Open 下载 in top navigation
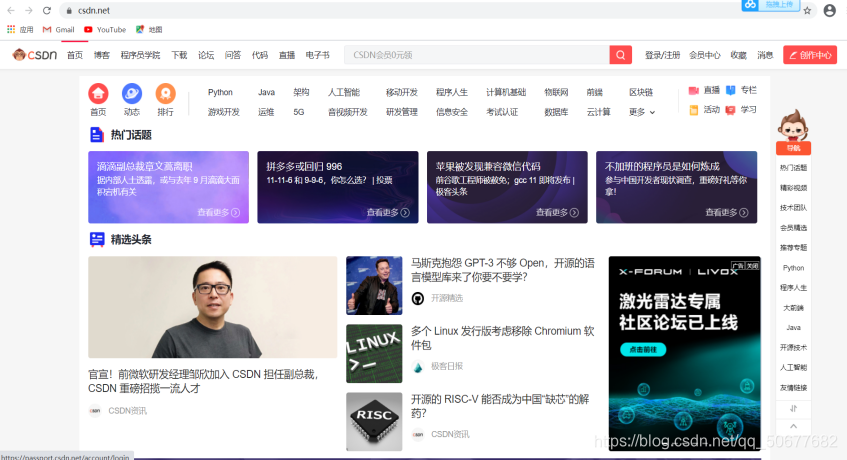This screenshot has height=460, width=847. [x=179, y=55]
